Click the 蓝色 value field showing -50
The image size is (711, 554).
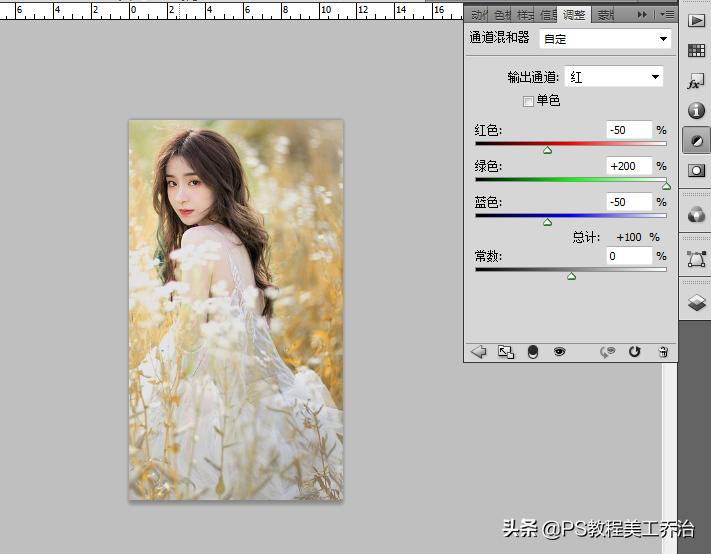click(x=629, y=202)
